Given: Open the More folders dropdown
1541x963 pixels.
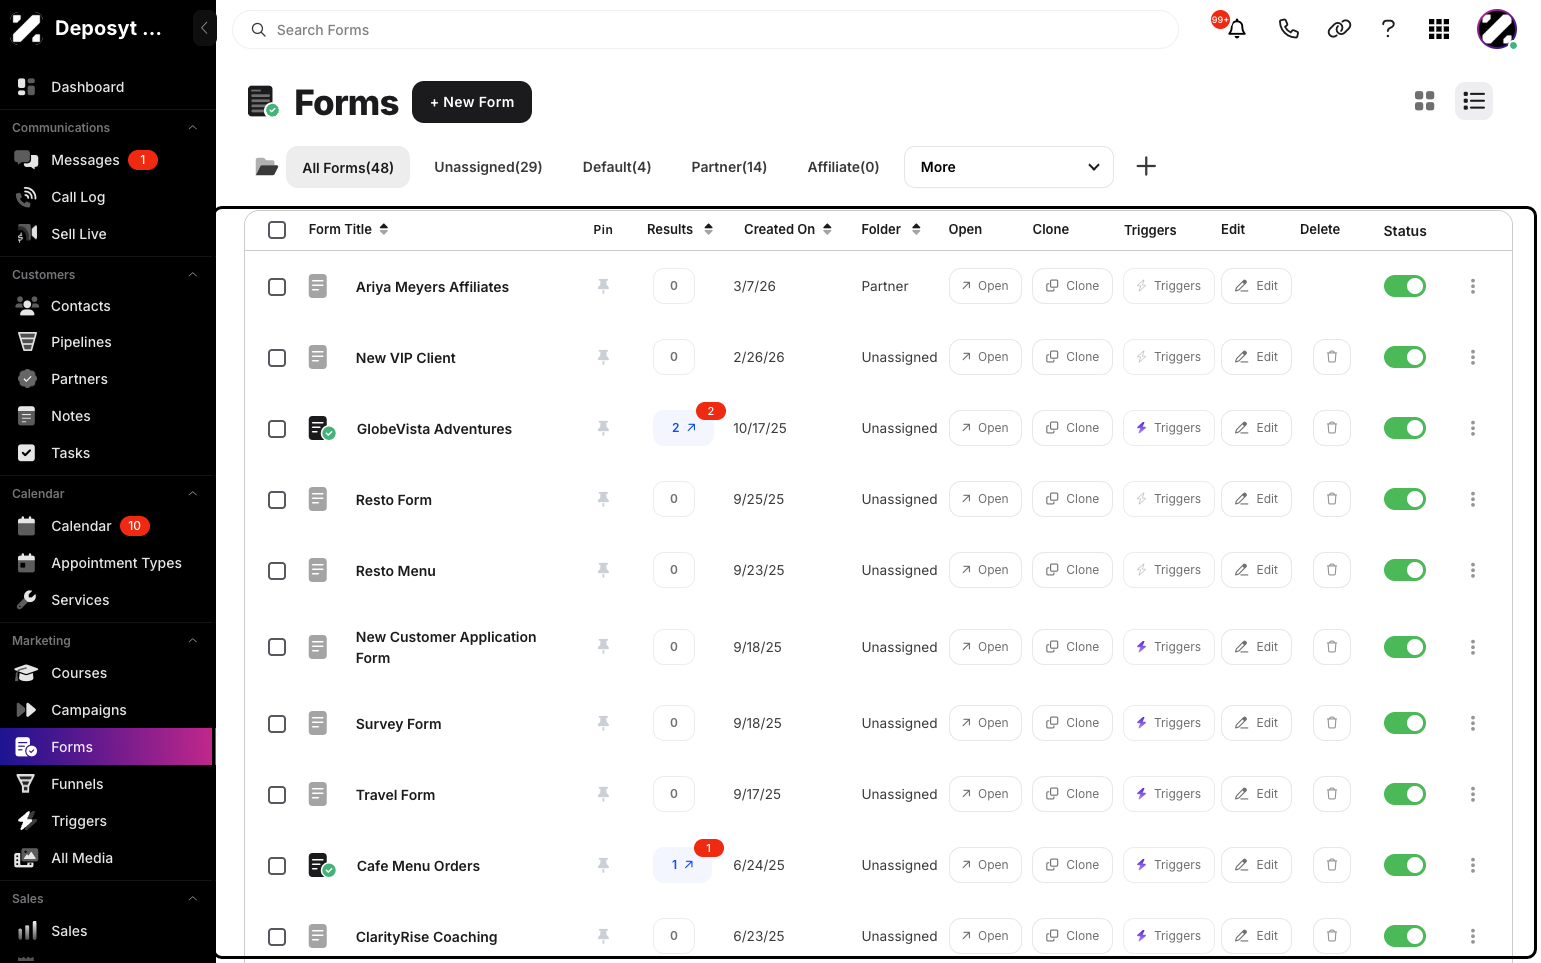Looking at the screenshot, I should coord(1009,167).
